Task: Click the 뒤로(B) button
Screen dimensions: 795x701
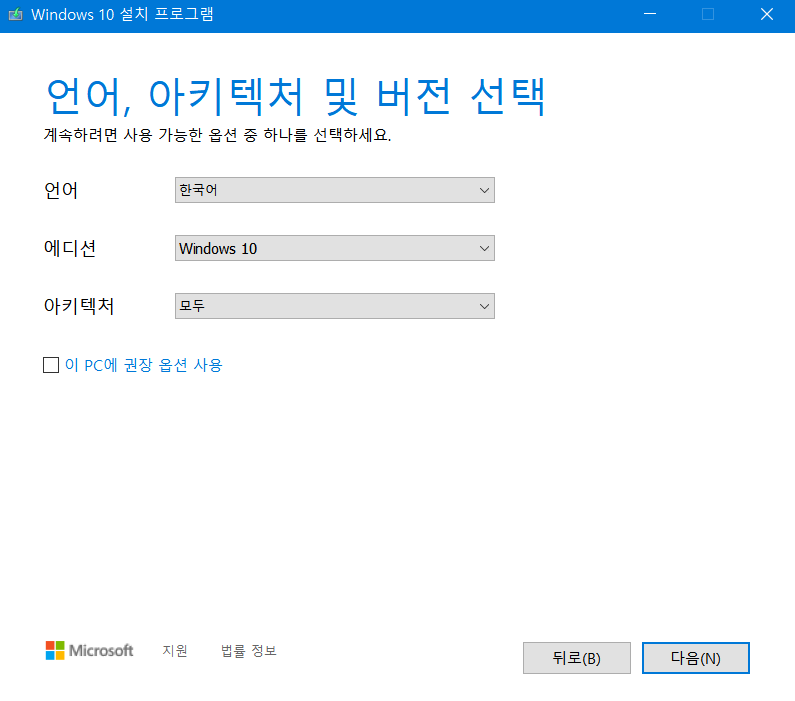Action: [x=576, y=658]
